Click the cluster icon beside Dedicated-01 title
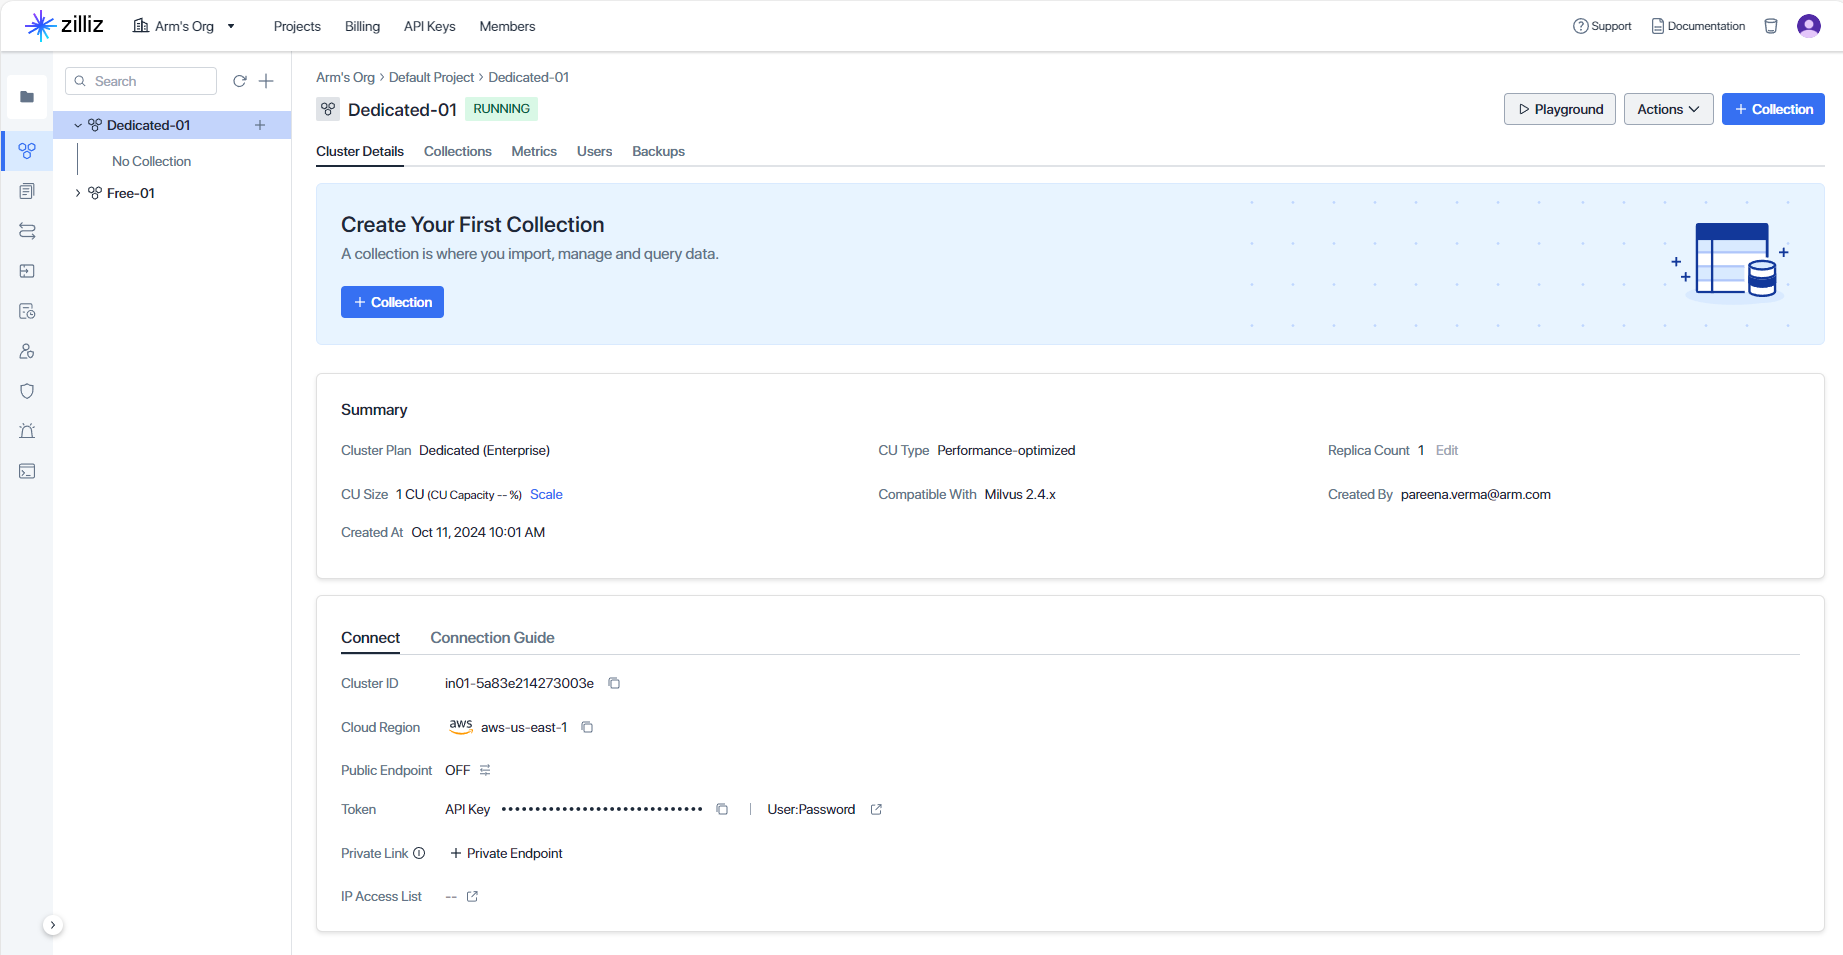 (328, 109)
